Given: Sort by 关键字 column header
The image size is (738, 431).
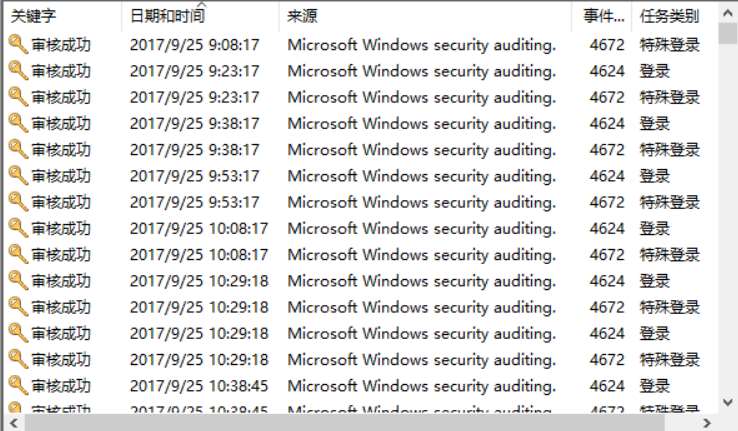Looking at the screenshot, I should [x=63, y=16].
